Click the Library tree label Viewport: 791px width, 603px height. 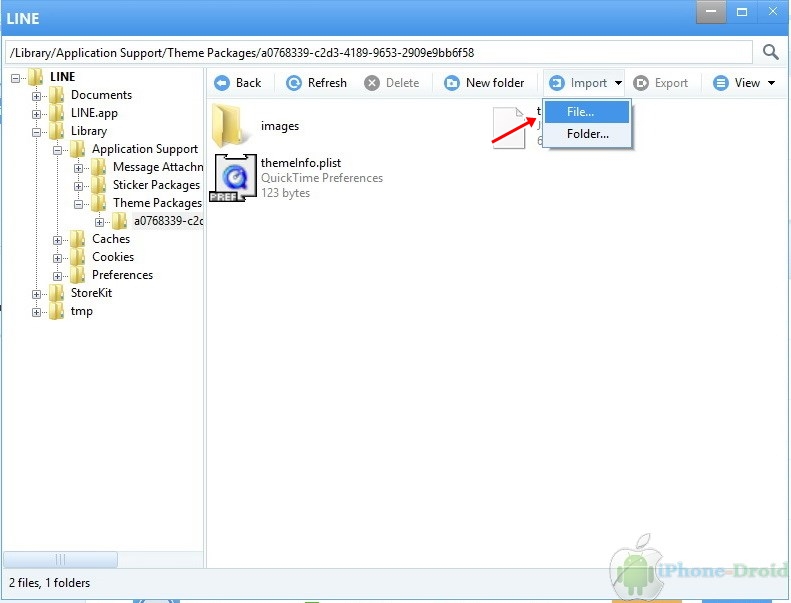coord(89,131)
